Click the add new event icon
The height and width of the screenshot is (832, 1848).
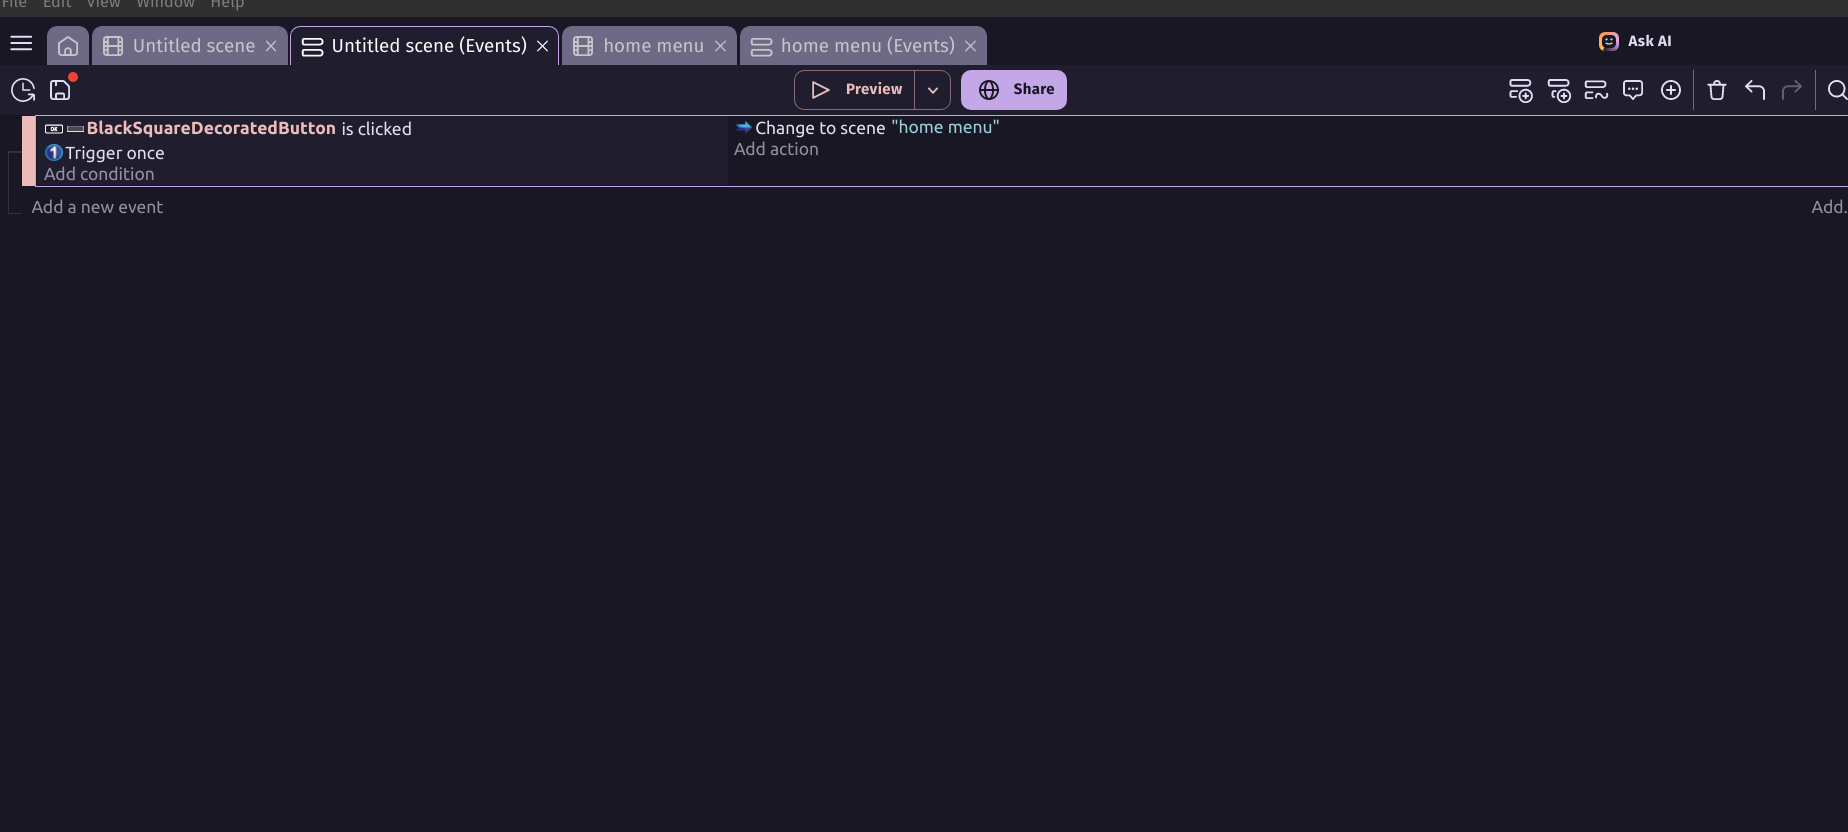(1520, 90)
